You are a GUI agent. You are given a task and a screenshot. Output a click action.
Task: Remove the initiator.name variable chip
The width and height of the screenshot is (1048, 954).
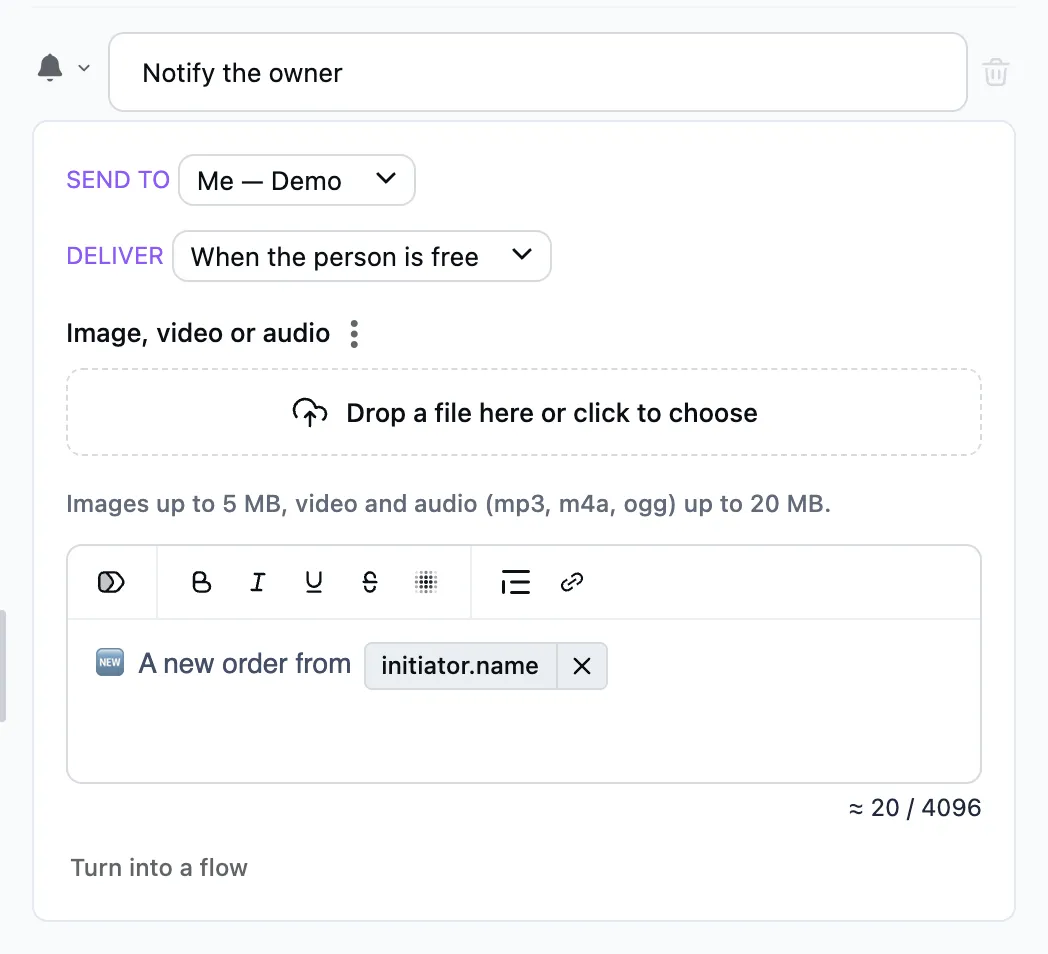[582, 666]
